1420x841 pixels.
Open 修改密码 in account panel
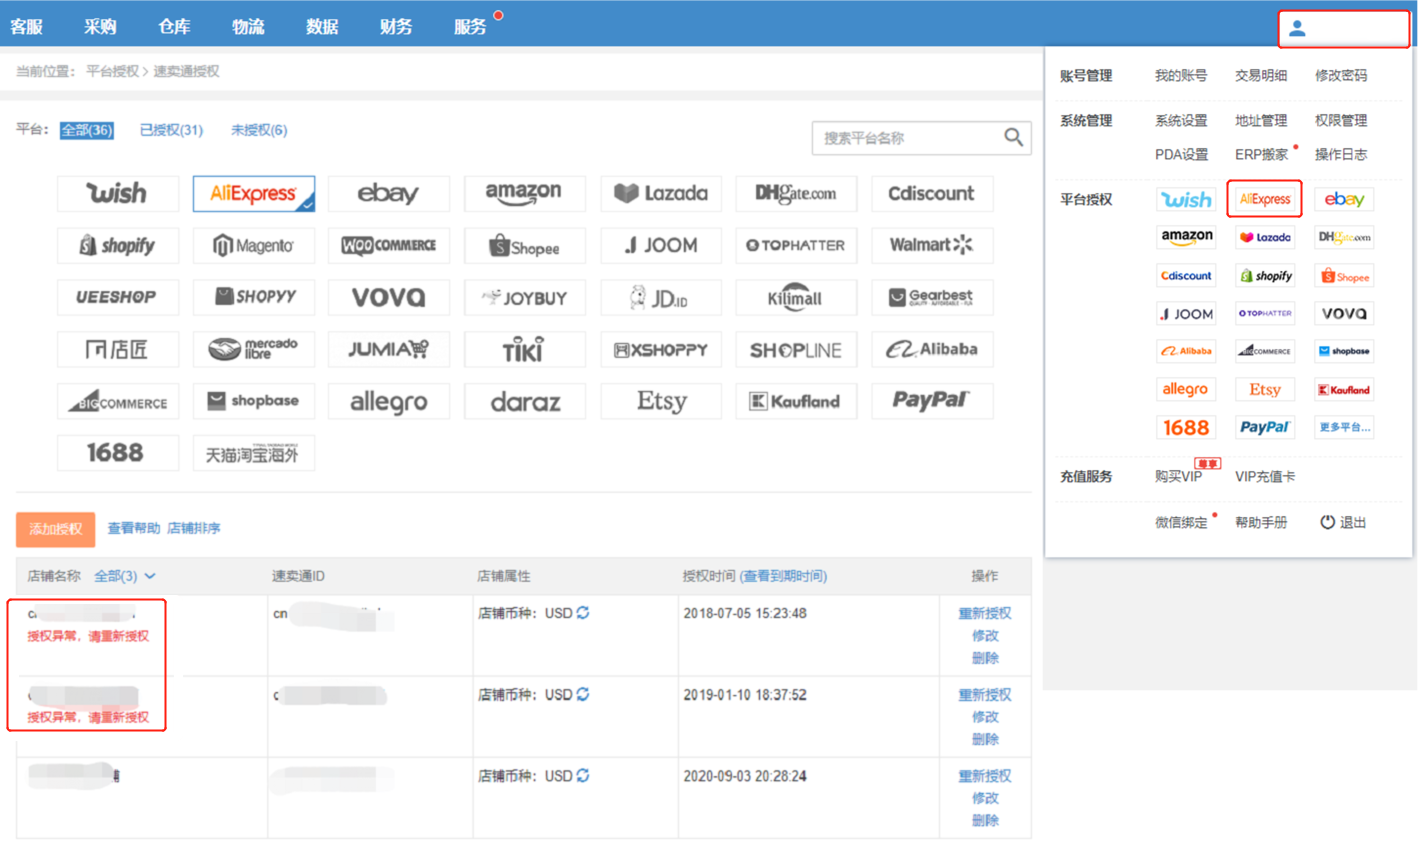[1341, 75]
